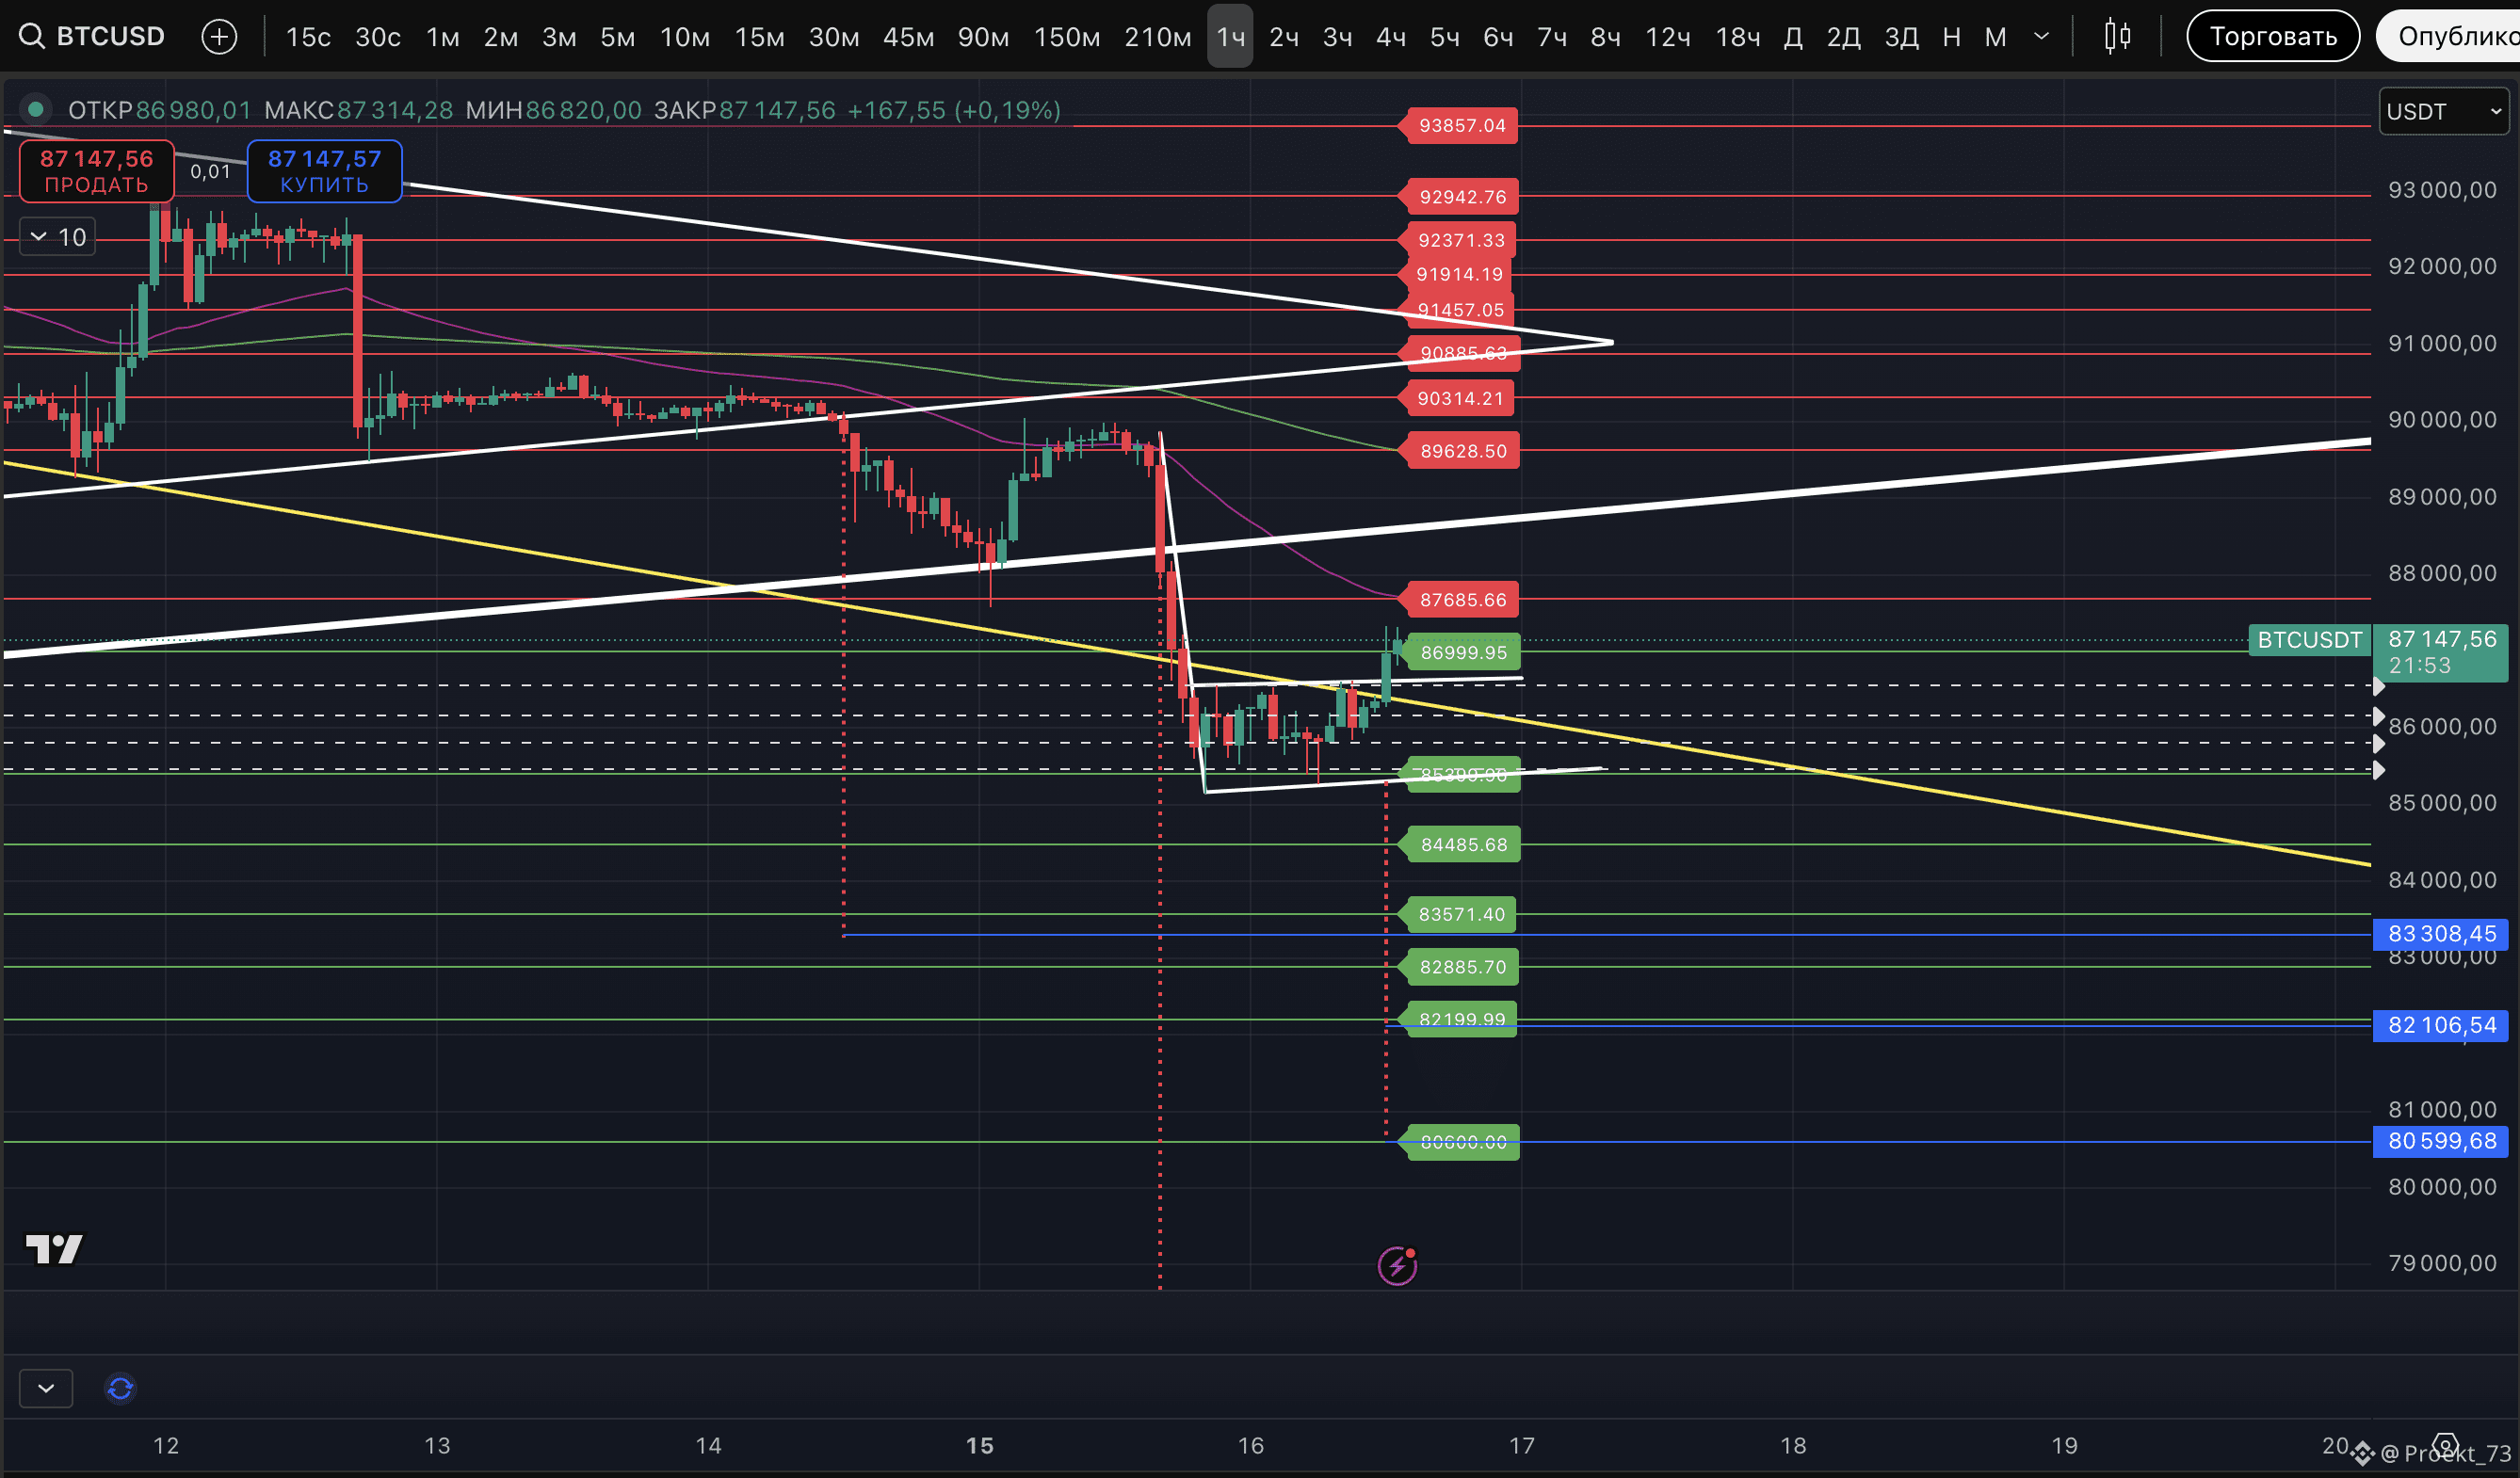
Task: Click the add symbol plus icon
Action: [219, 37]
